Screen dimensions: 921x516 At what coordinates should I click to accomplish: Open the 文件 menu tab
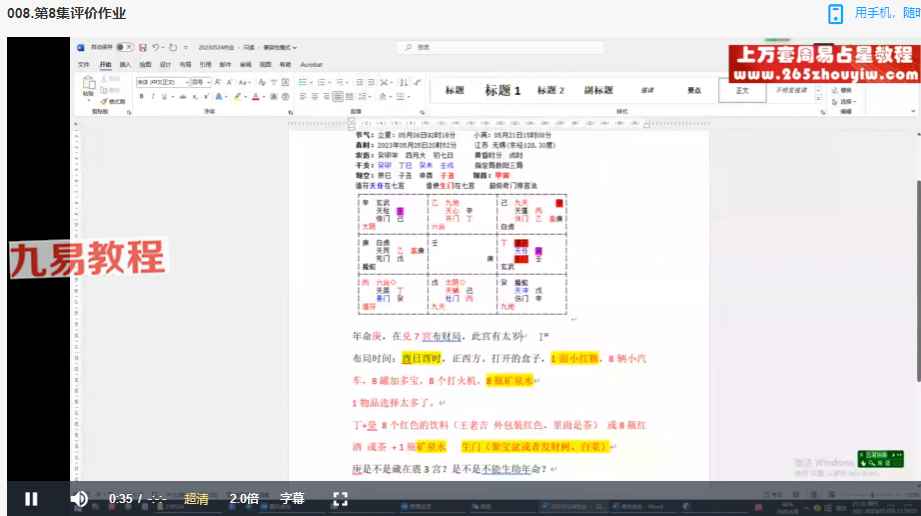(x=83, y=65)
